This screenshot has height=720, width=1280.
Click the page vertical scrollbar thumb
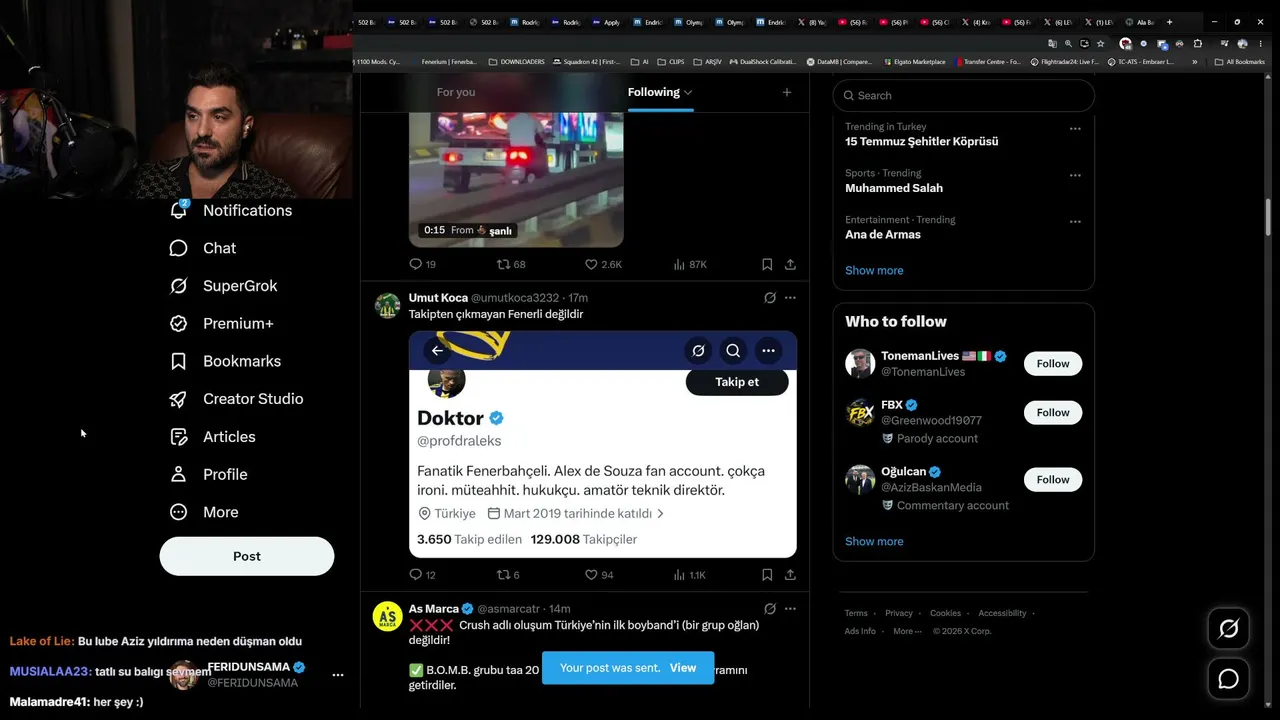[x=1268, y=218]
